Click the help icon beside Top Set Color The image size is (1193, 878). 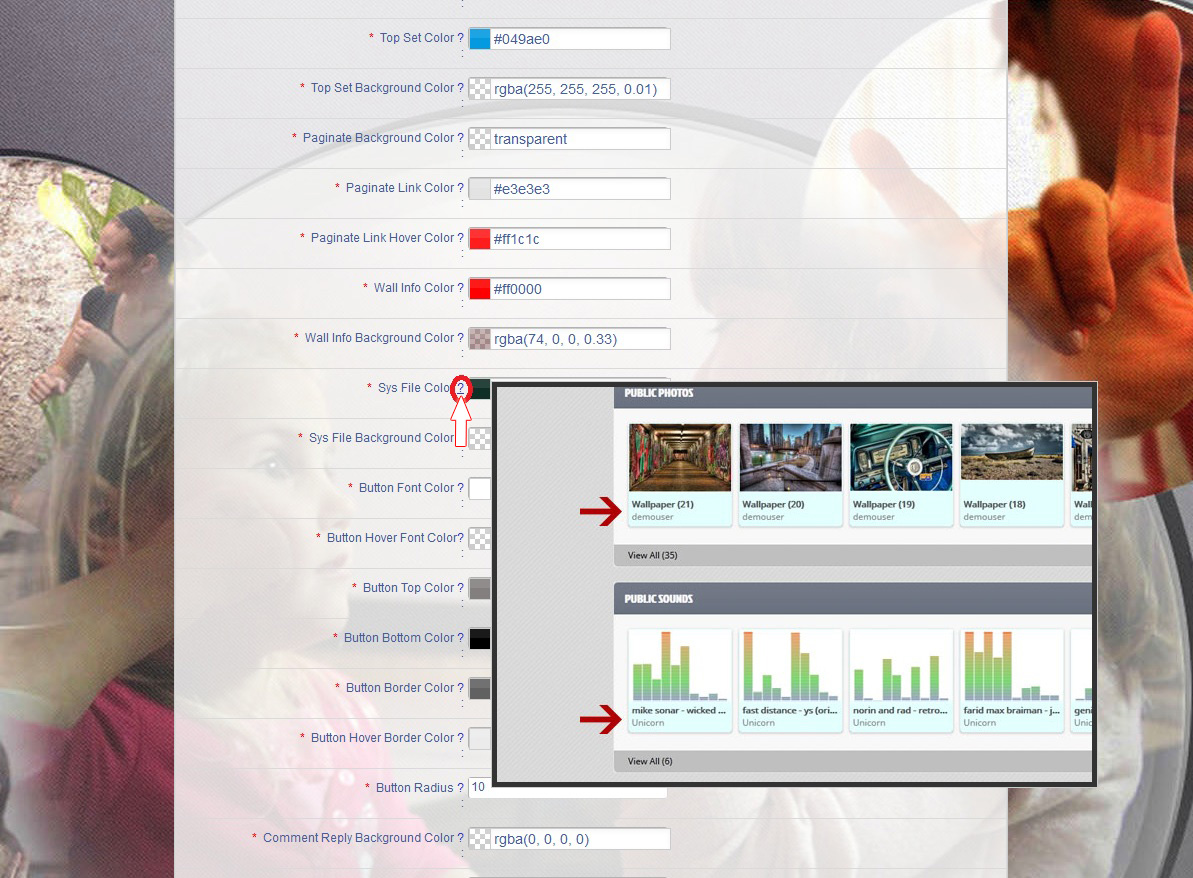(x=460, y=38)
